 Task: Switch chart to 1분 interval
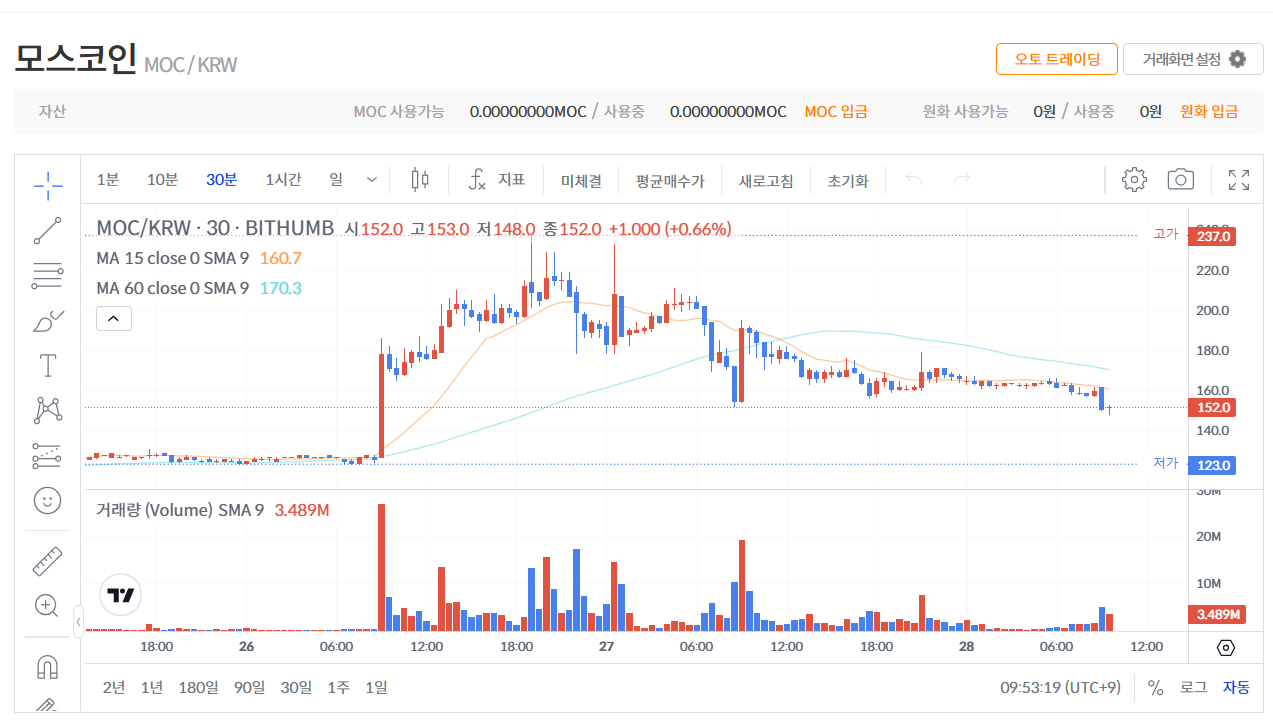tap(107, 180)
